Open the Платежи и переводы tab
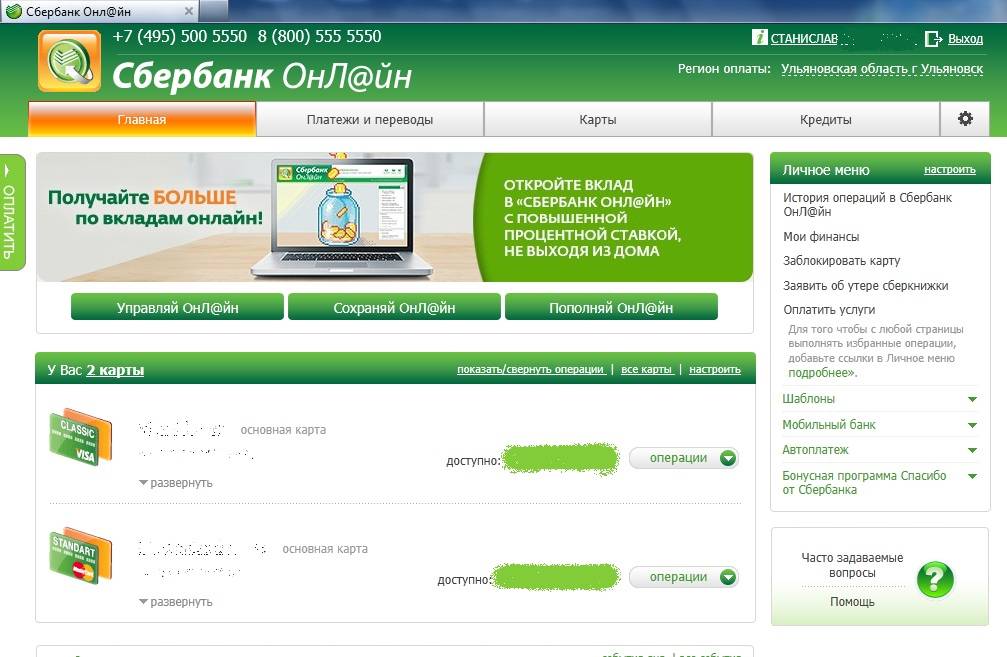This screenshot has width=1007, height=657. coord(370,119)
